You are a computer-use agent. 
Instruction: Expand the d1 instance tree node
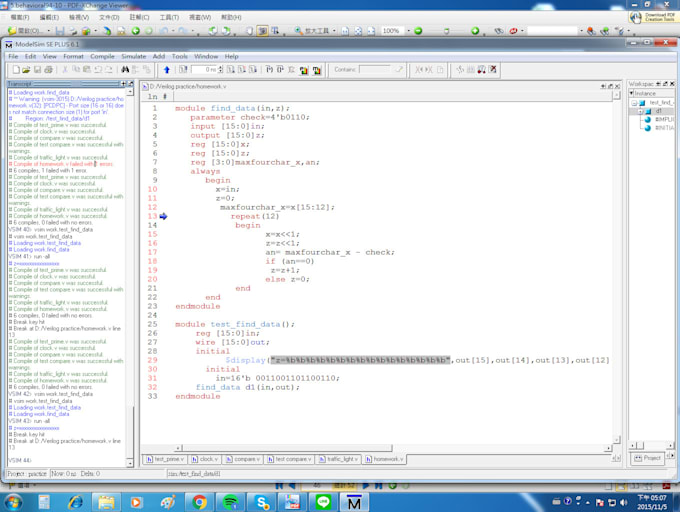click(x=642, y=111)
